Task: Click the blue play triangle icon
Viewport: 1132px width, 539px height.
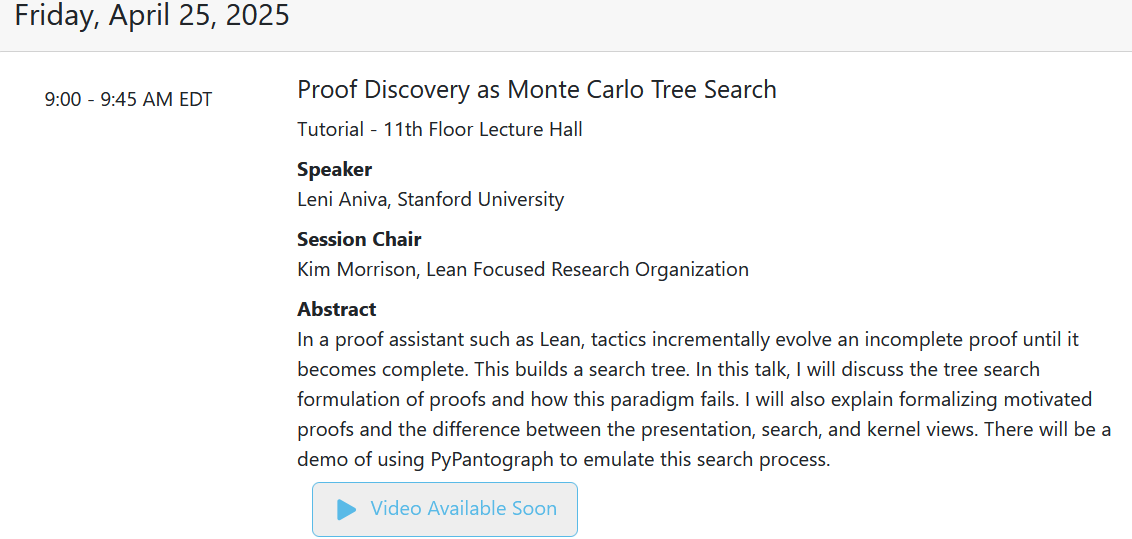Action: click(347, 509)
